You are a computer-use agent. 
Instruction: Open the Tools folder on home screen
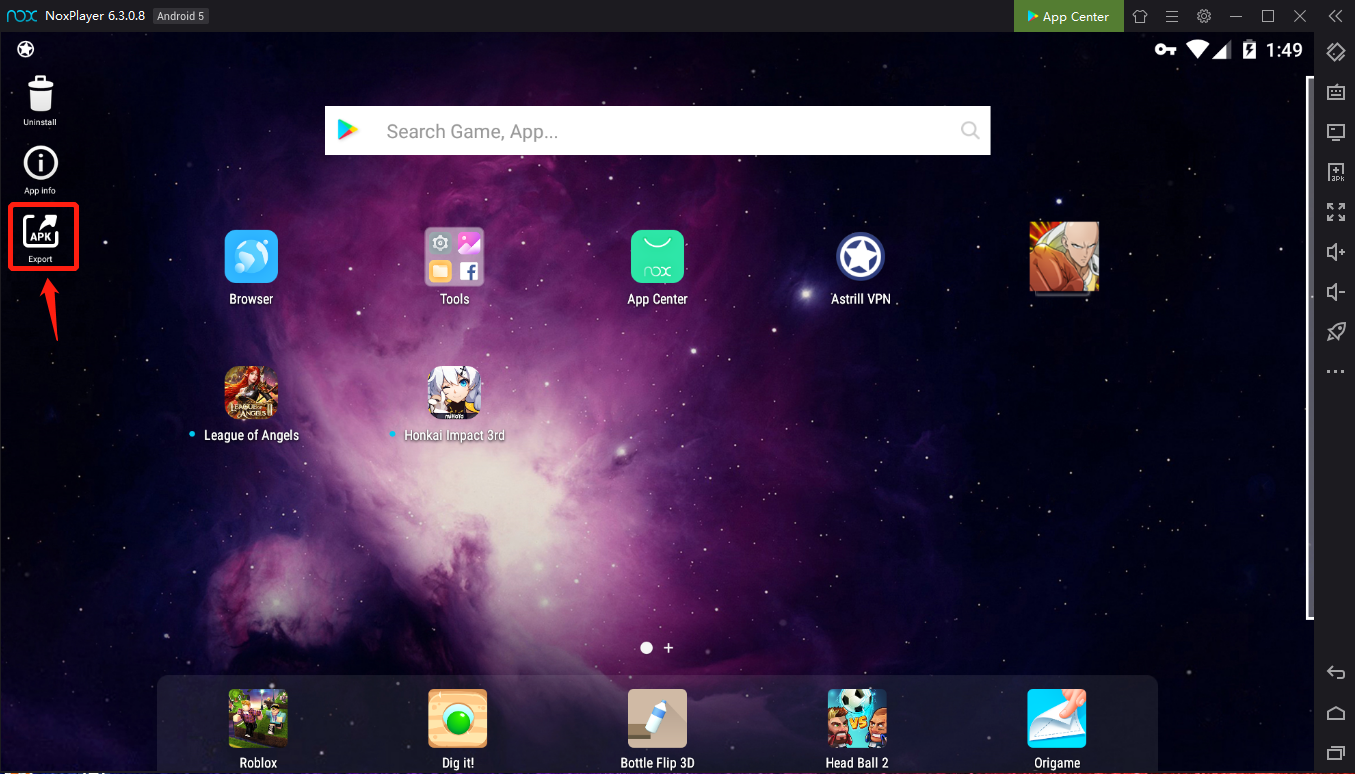[x=454, y=256]
